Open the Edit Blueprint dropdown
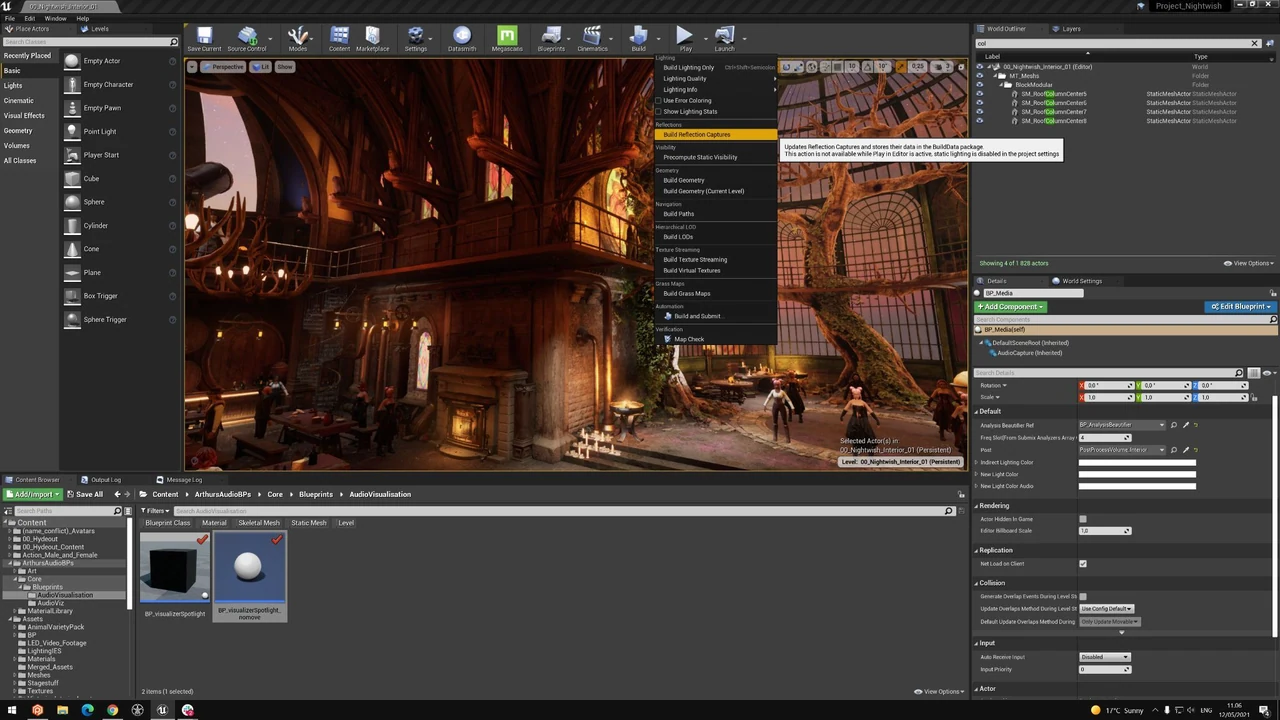Screen dimensions: 1280x720 [1240, 307]
